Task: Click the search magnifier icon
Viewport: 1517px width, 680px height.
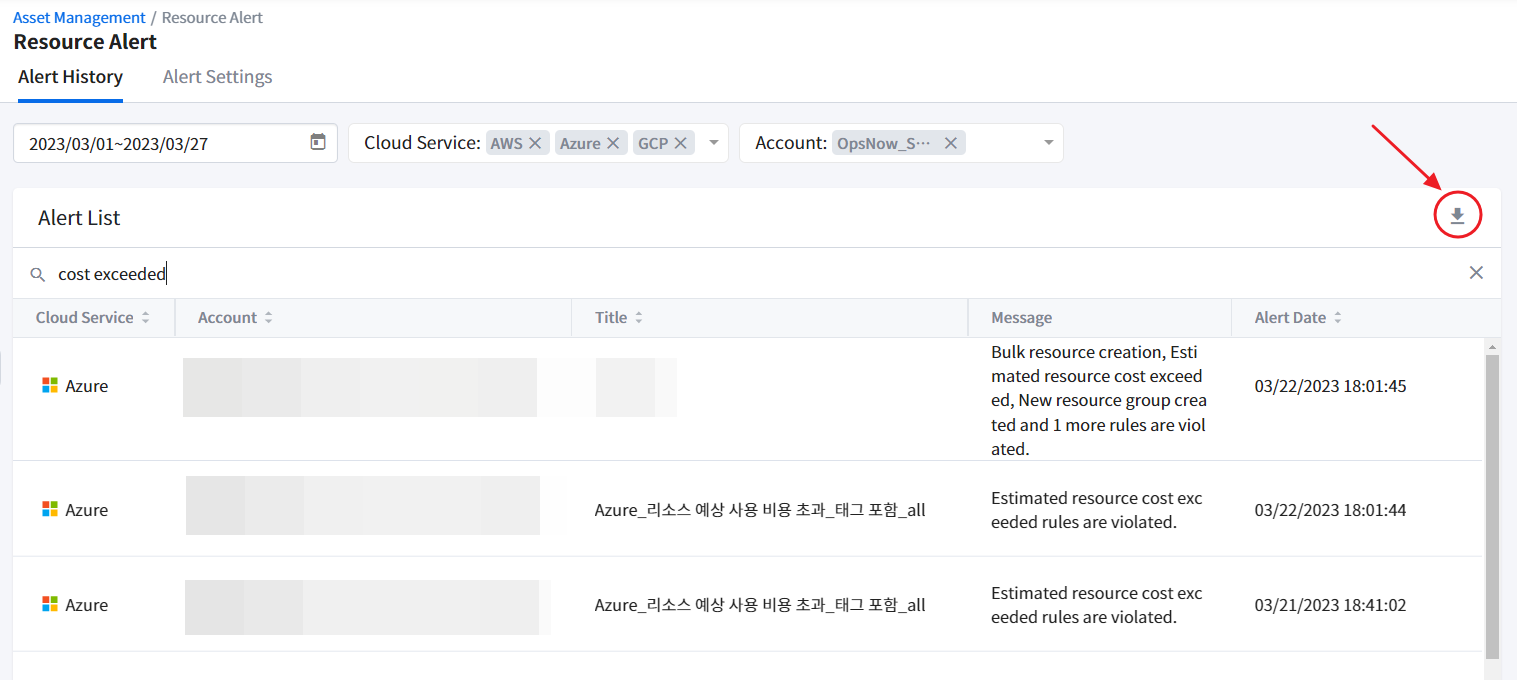Action: [38, 274]
